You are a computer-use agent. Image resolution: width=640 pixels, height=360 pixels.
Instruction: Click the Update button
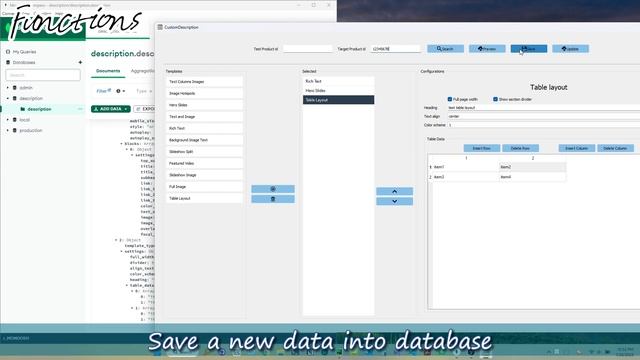(570, 49)
